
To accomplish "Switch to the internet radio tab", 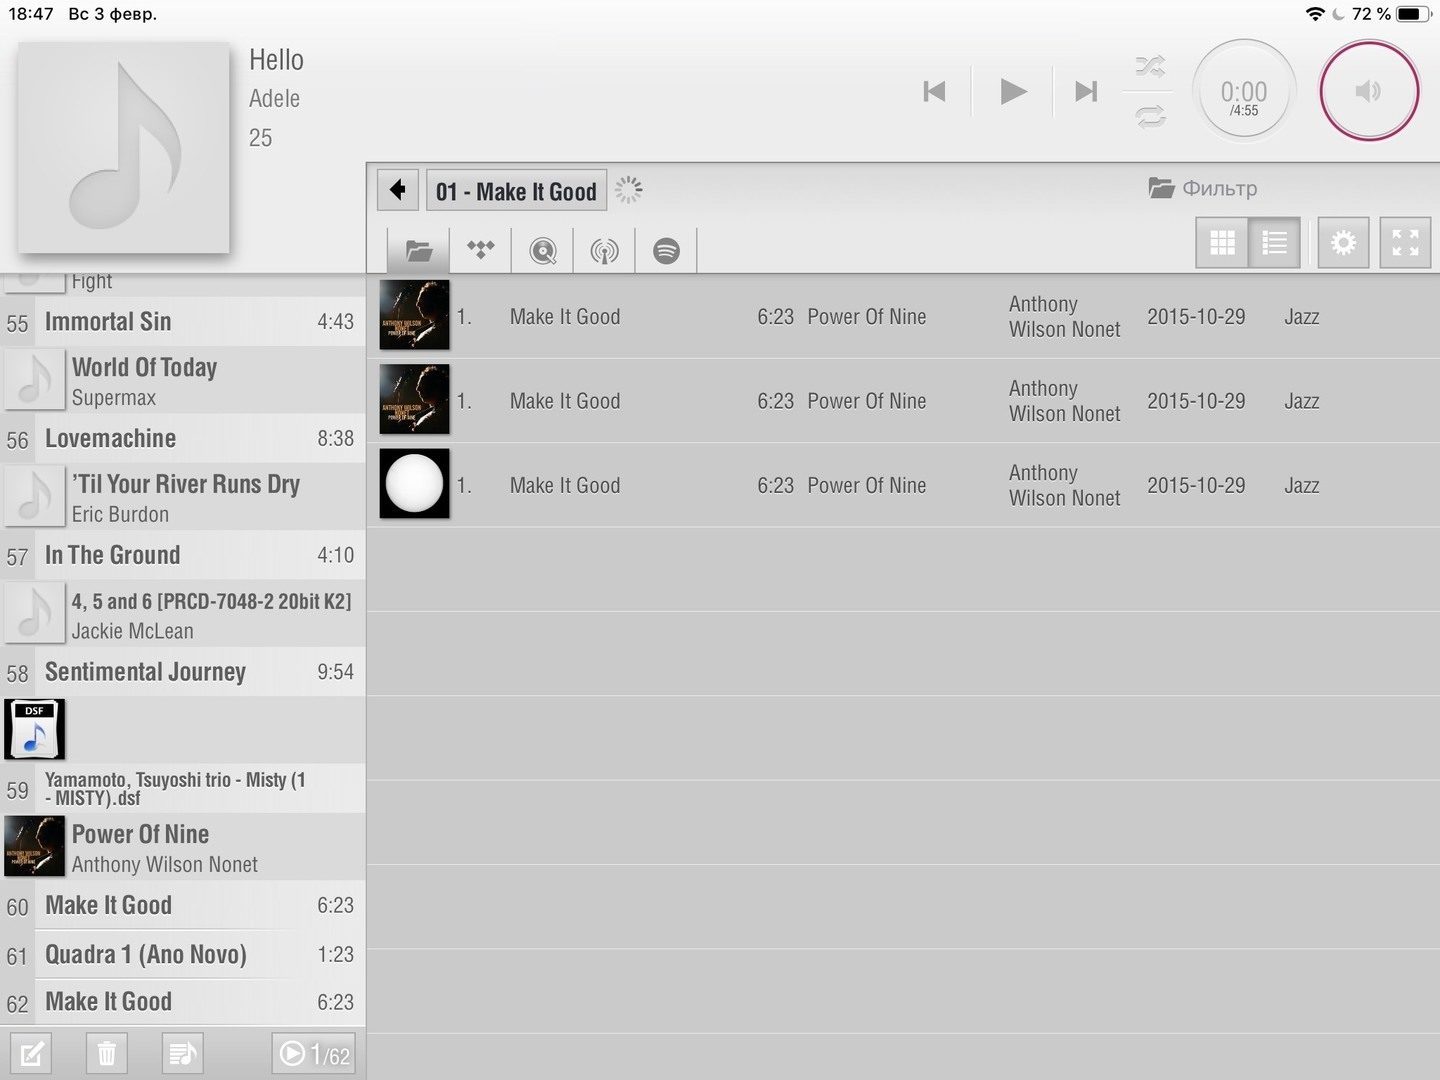I will tap(604, 250).
